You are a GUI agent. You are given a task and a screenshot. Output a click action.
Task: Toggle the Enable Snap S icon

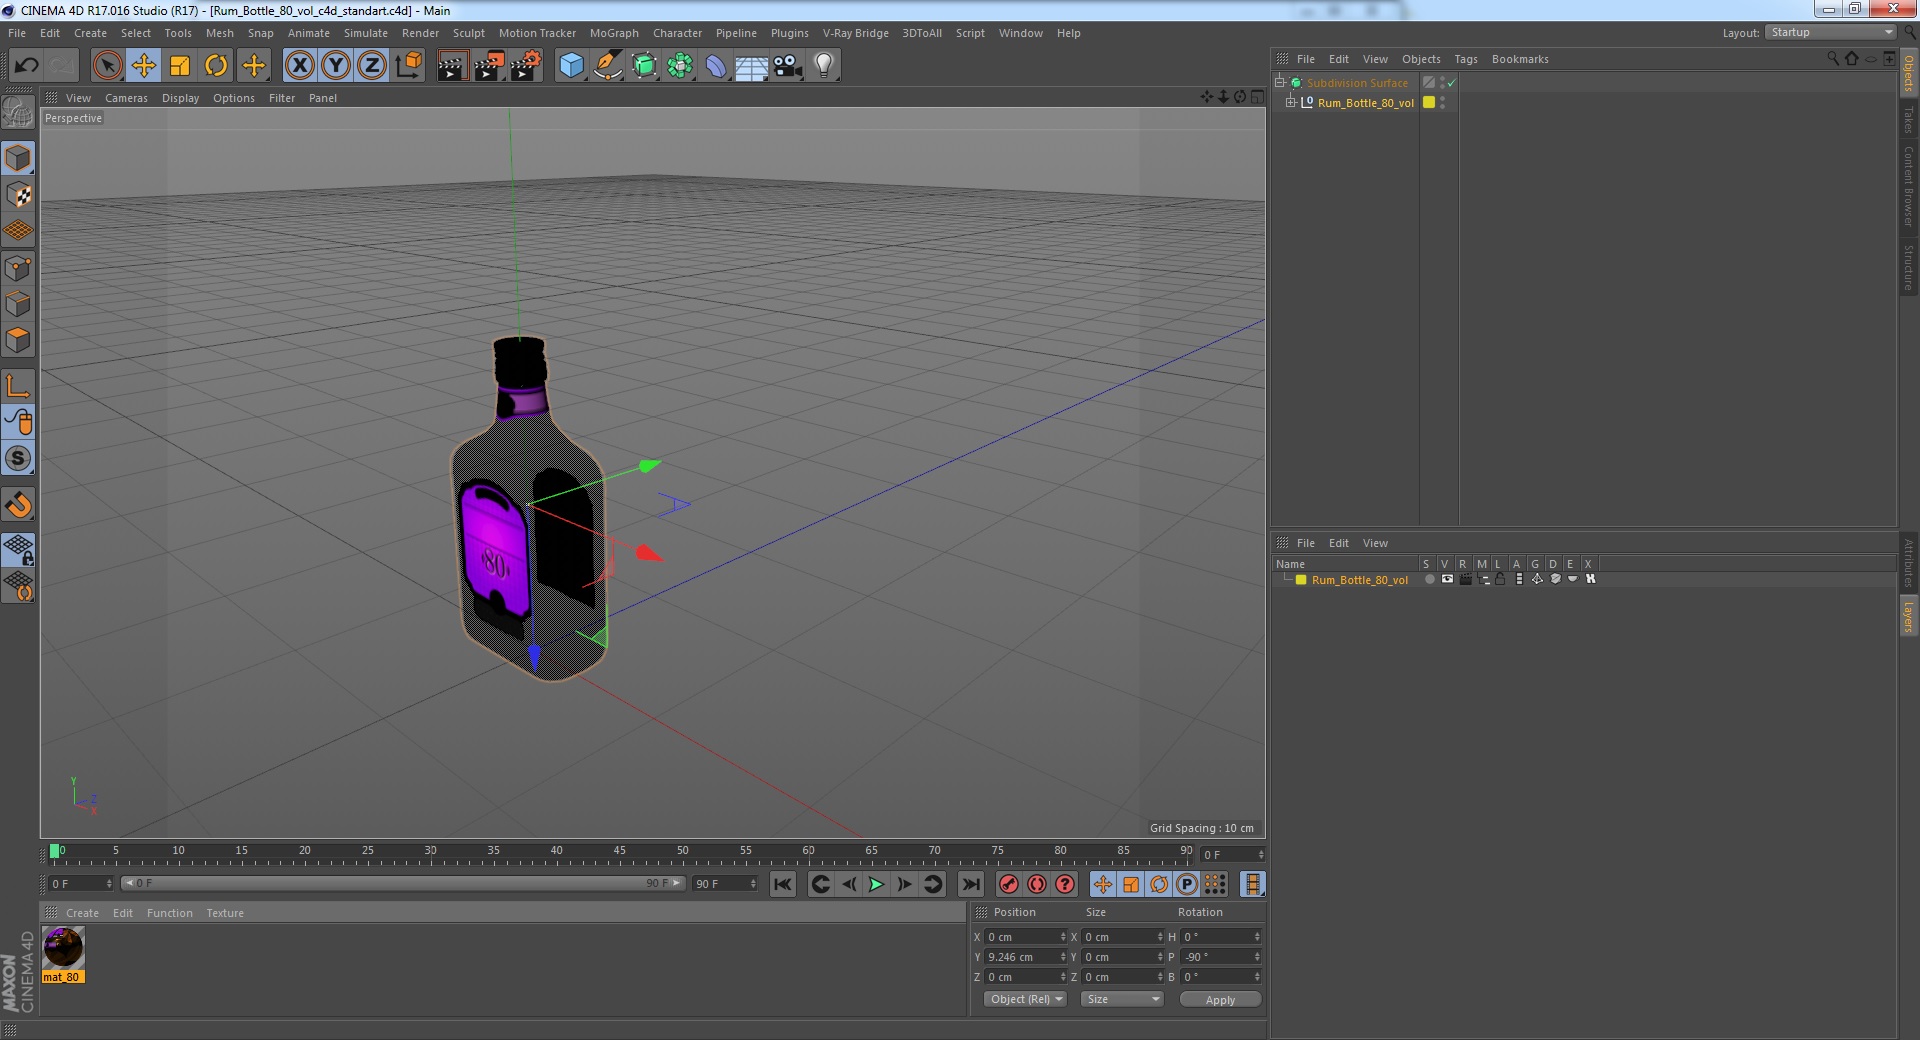click(x=18, y=458)
